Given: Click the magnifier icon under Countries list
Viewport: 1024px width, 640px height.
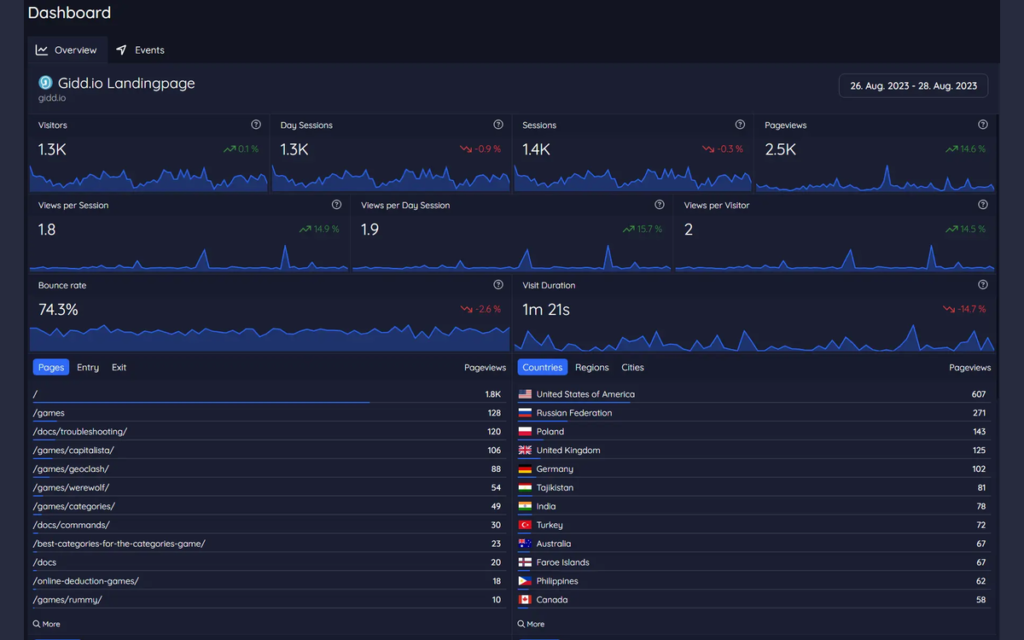Looking at the screenshot, I should (521, 624).
